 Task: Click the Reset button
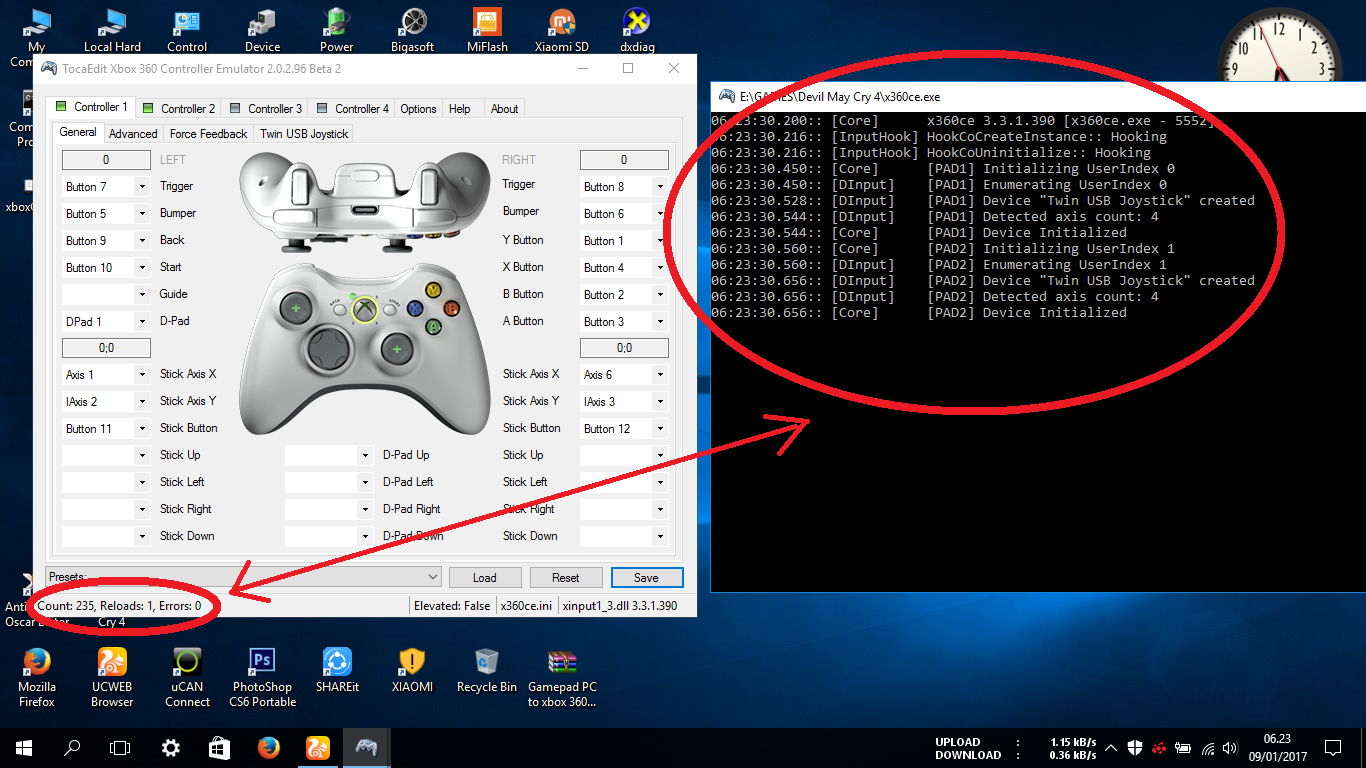(565, 578)
